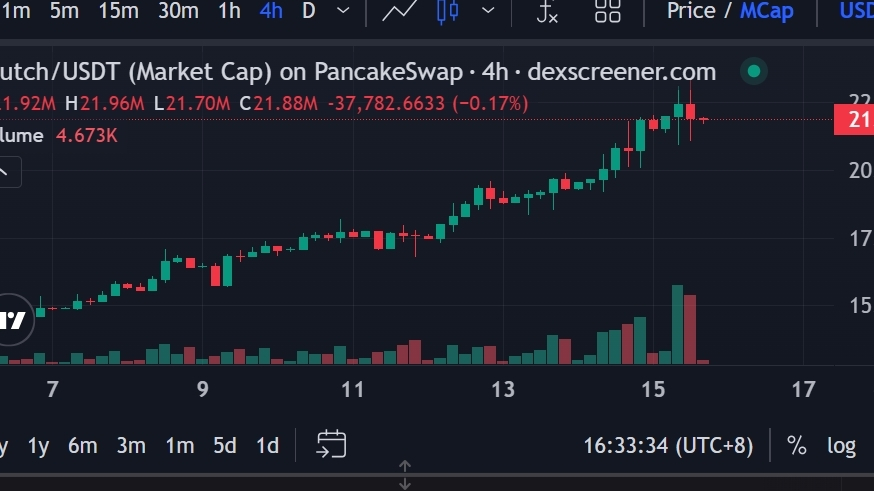
Task: Click the red current price label
Action: click(x=854, y=120)
